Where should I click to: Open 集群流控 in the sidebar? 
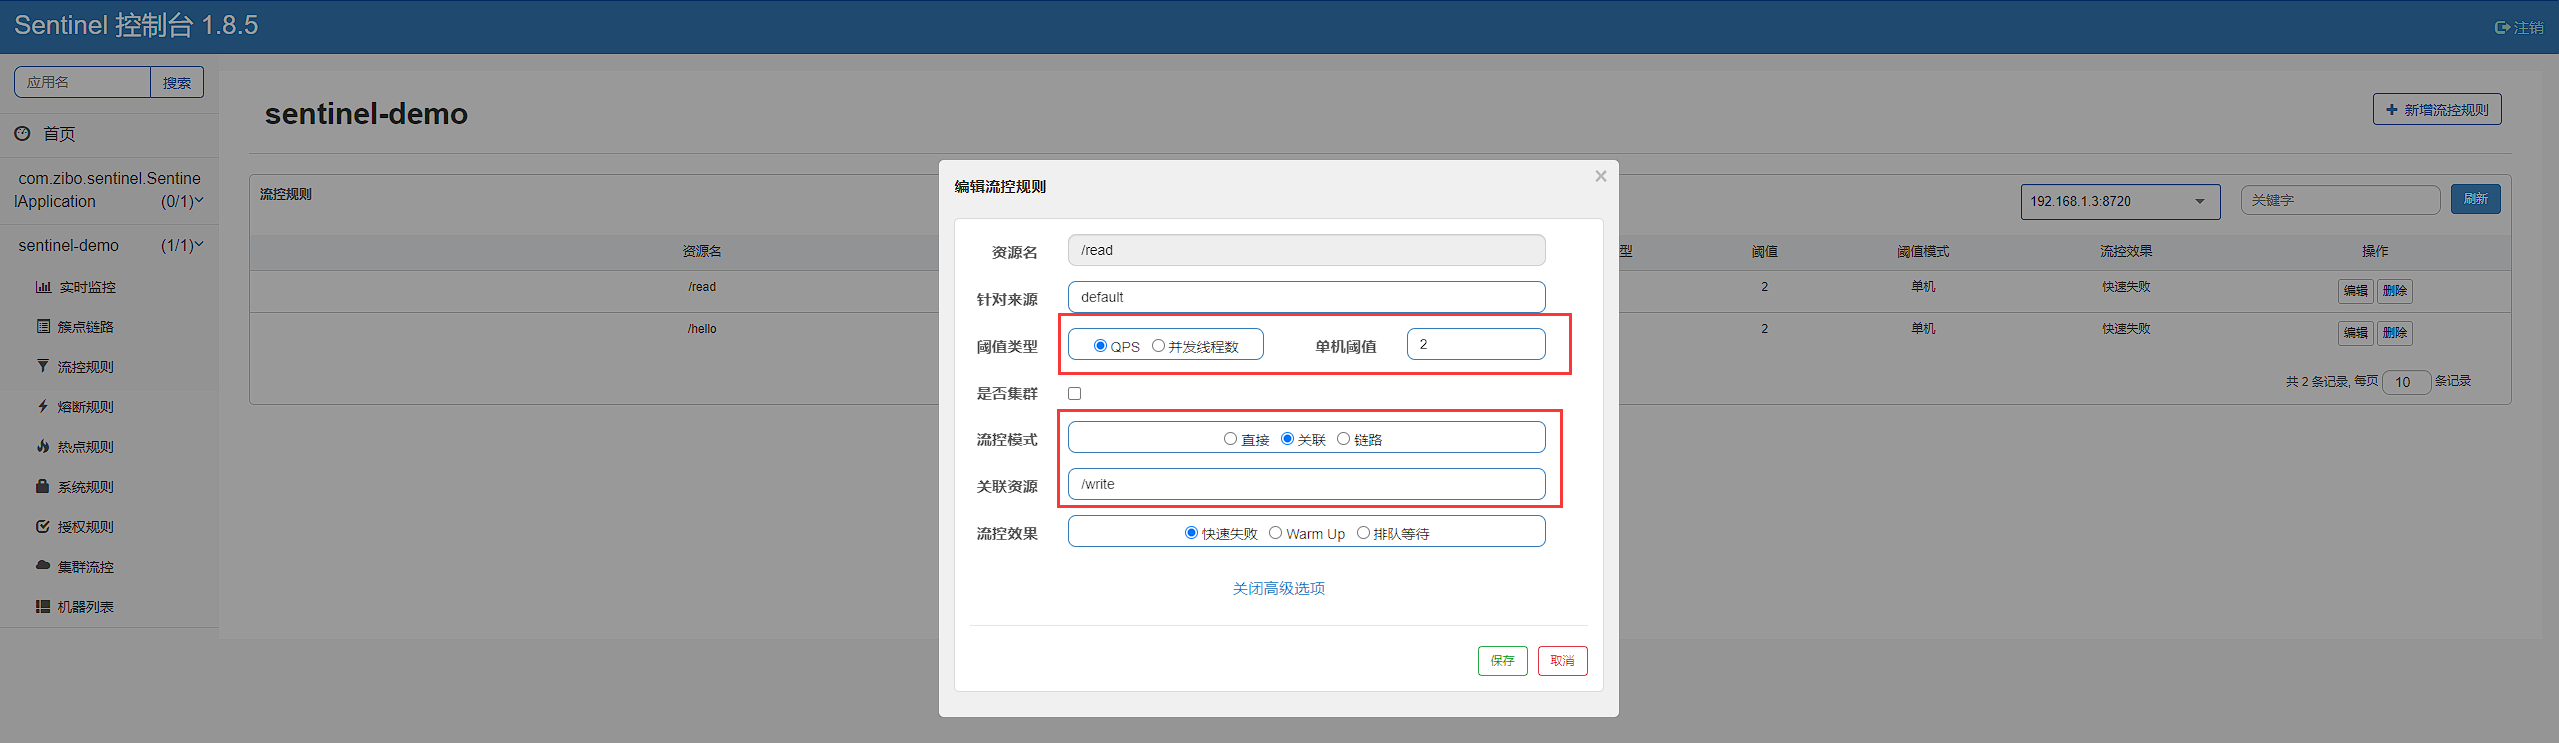point(86,567)
